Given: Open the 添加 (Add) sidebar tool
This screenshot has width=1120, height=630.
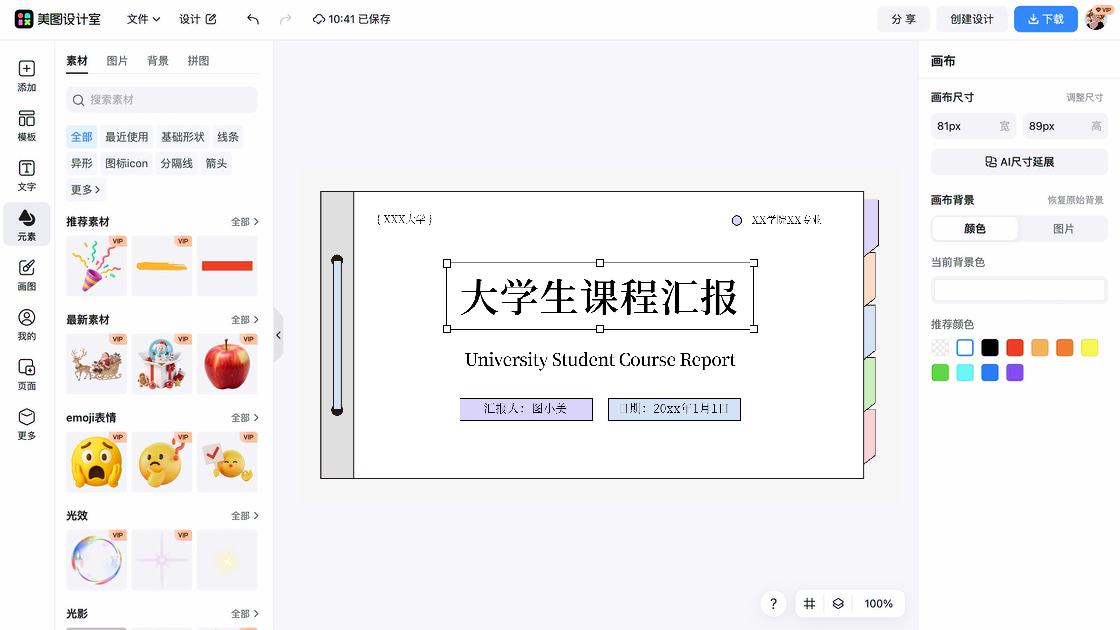Looking at the screenshot, I should click(26, 76).
